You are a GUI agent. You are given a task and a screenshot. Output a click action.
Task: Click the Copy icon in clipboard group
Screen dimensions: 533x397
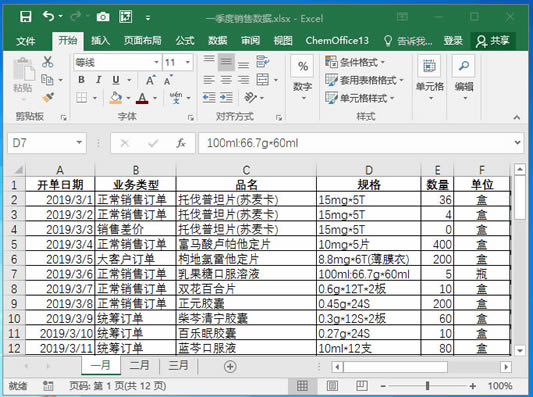[47, 80]
